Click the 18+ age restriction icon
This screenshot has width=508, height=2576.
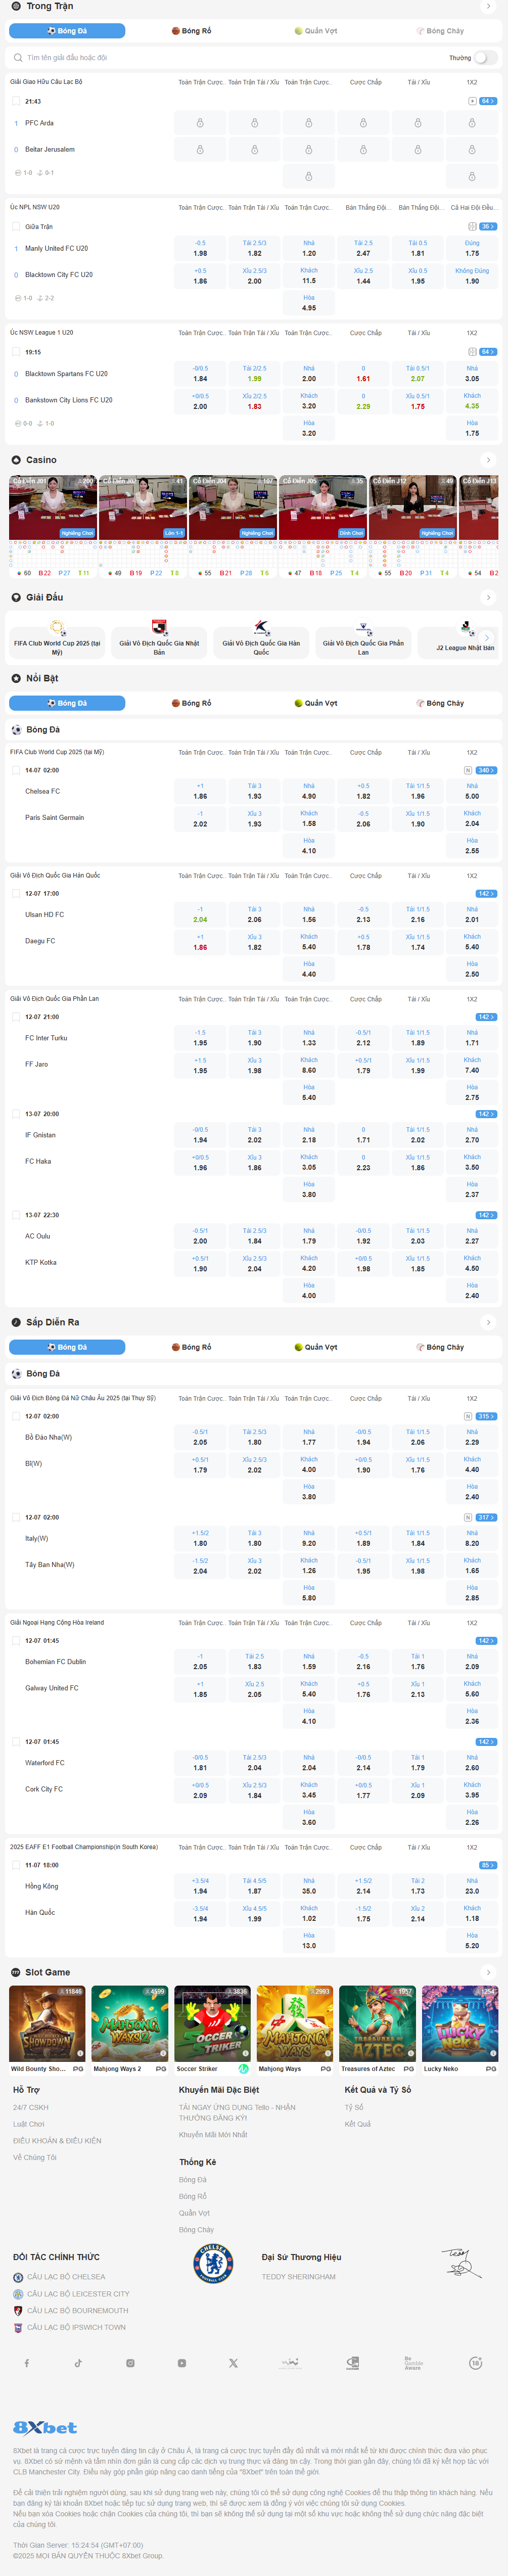point(476,2363)
